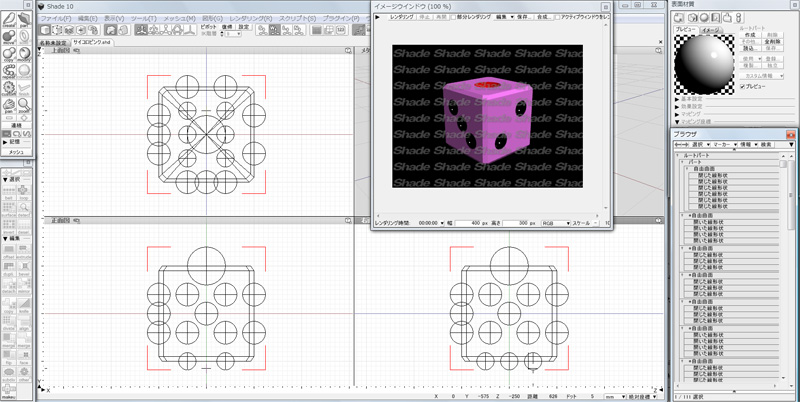Toggle the プレビュー checkbox in material panel
The height and width of the screenshot is (402, 800).
click(742, 87)
